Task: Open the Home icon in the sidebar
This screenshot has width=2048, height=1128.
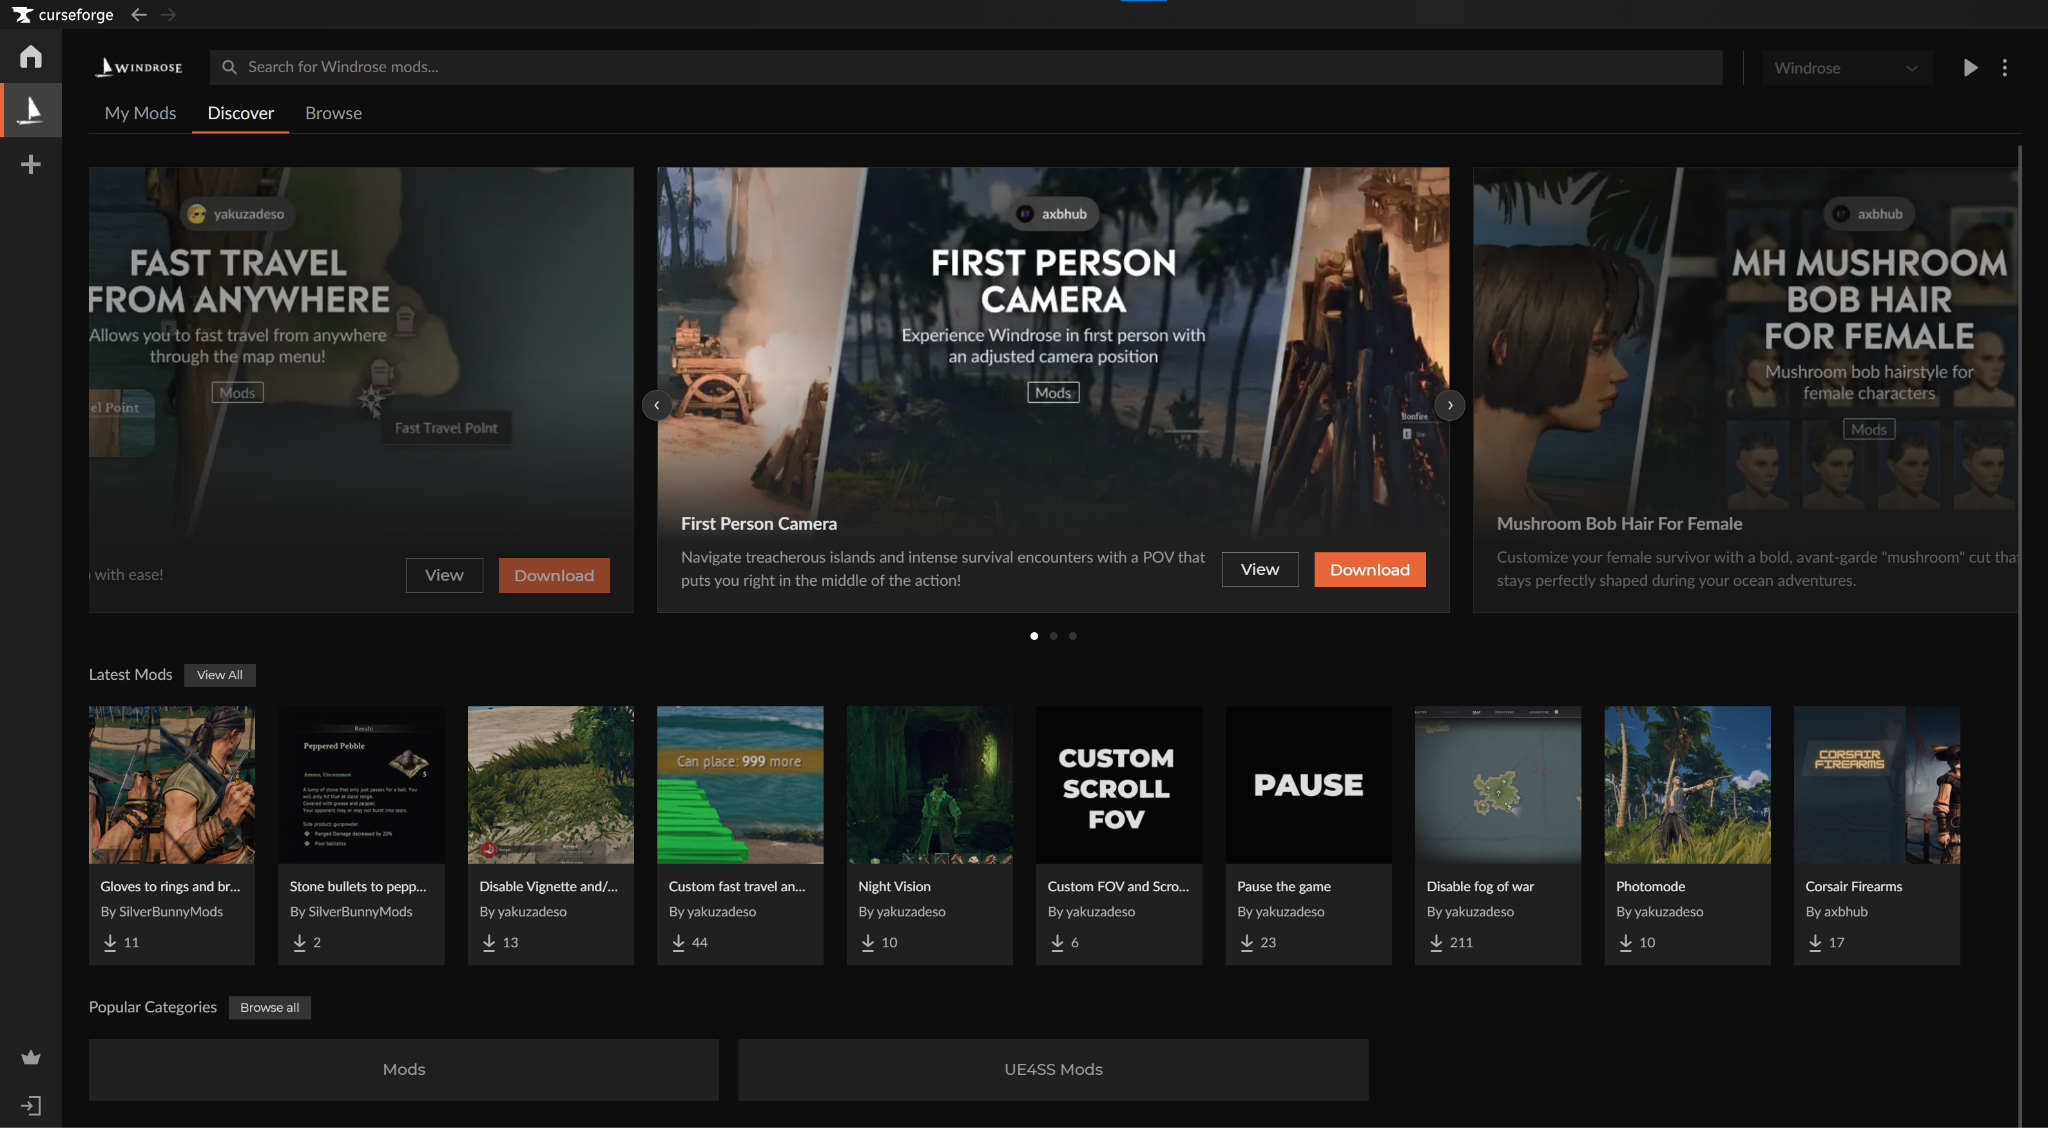Action: [x=31, y=57]
